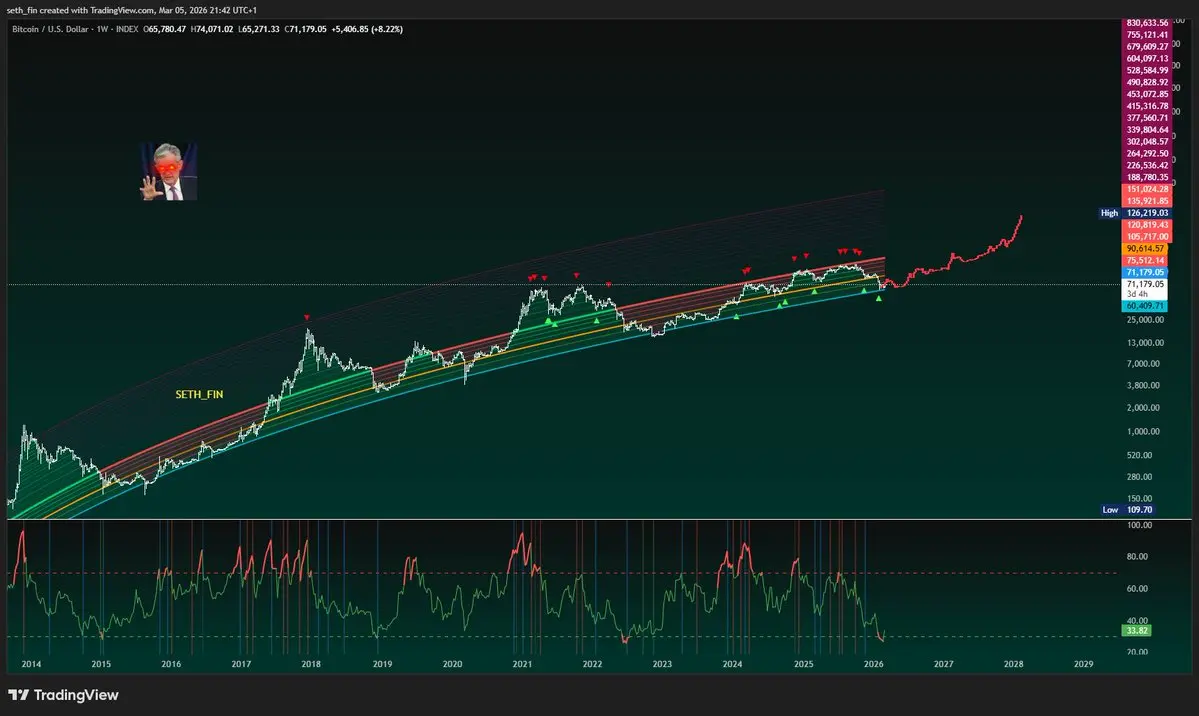Click the 105,717.00 band price label
Screen dimensions: 1199x716
1147,236
